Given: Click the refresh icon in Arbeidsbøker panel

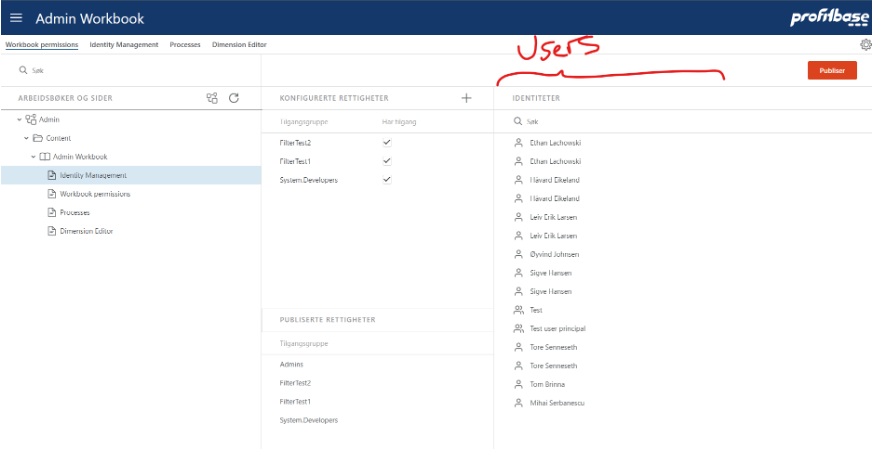Looking at the screenshot, I should click(x=234, y=98).
